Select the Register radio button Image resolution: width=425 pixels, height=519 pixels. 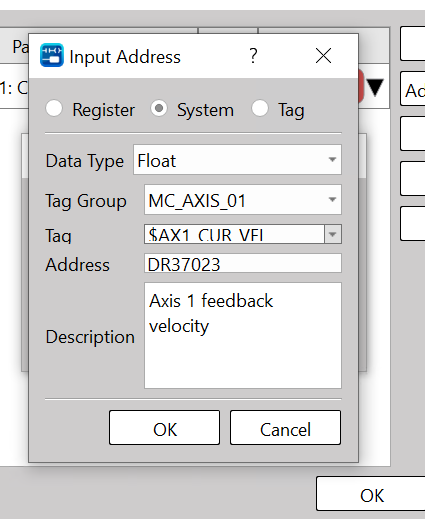[x=54, y=109]
